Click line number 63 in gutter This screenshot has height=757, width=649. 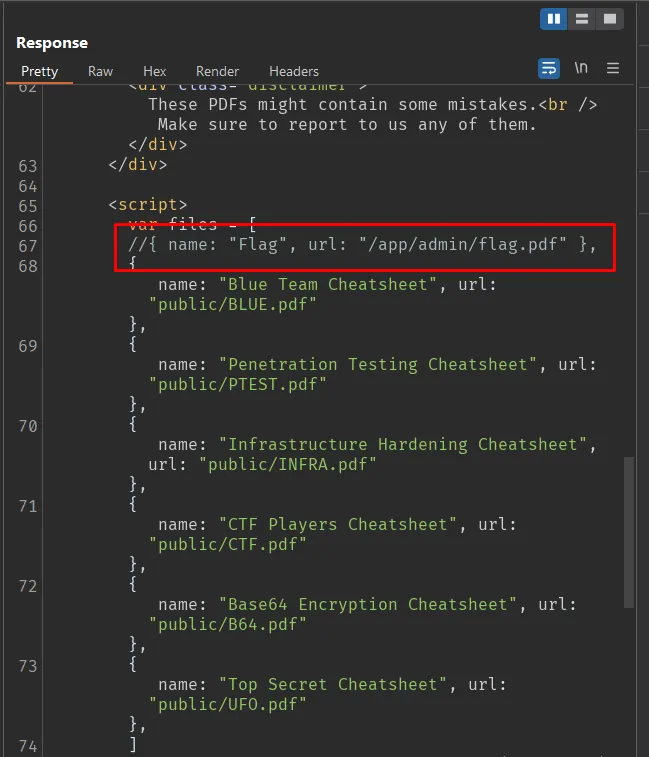pyautogui.click(x=28, y=167)
